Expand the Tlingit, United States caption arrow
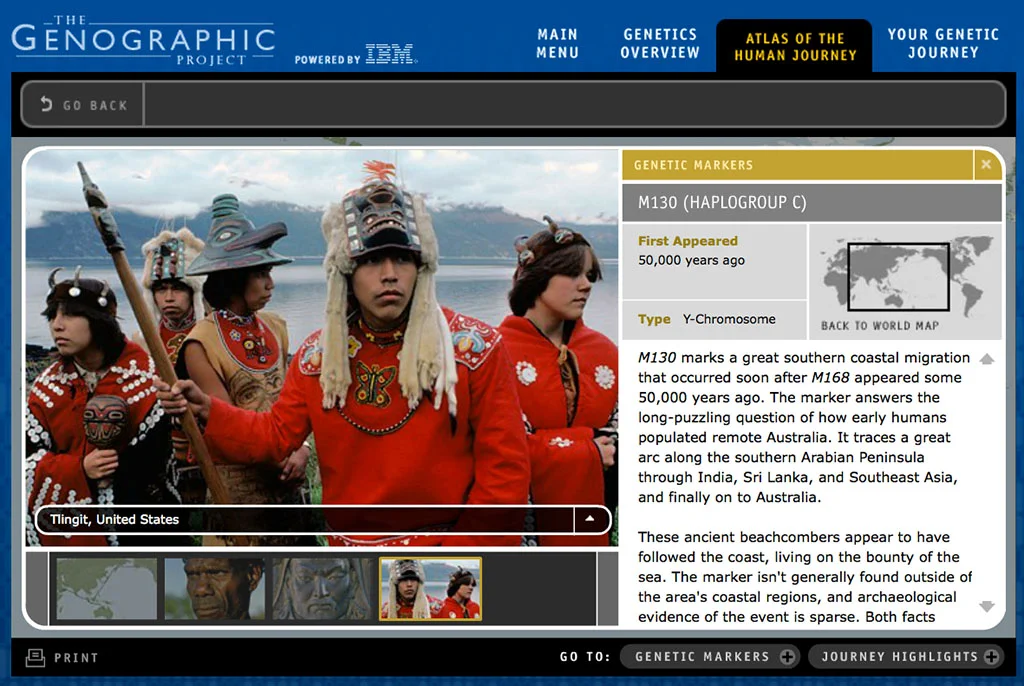Image resolution: width=1024 pixels, height=686 pixels. click(590, 519)
